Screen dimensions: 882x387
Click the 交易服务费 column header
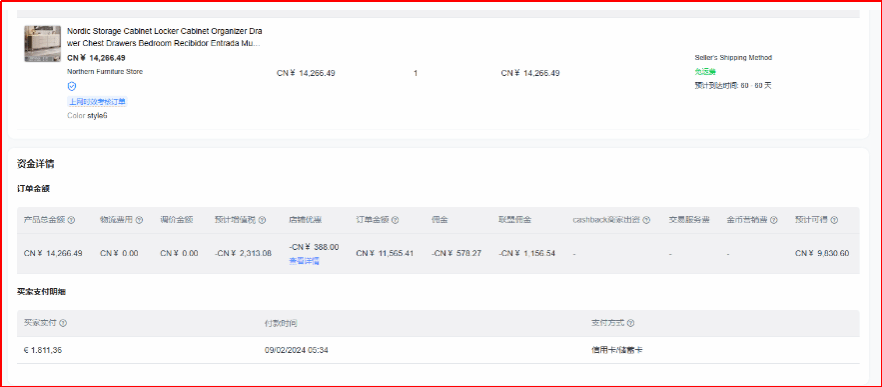pos(689,220)
